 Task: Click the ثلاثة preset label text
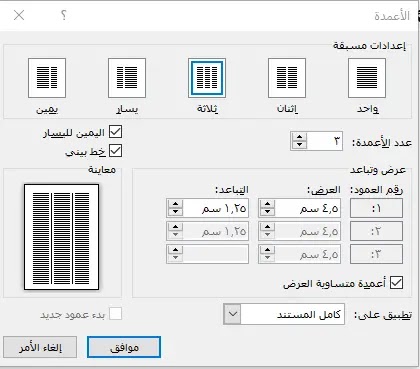[207, 109]
